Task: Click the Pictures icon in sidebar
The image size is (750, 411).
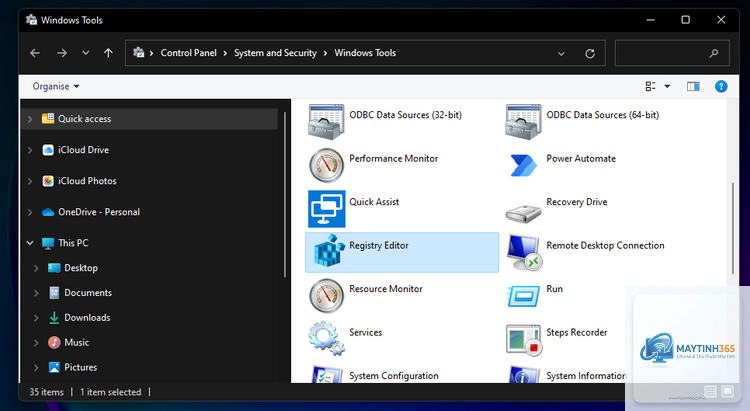Action: (54, 367)
